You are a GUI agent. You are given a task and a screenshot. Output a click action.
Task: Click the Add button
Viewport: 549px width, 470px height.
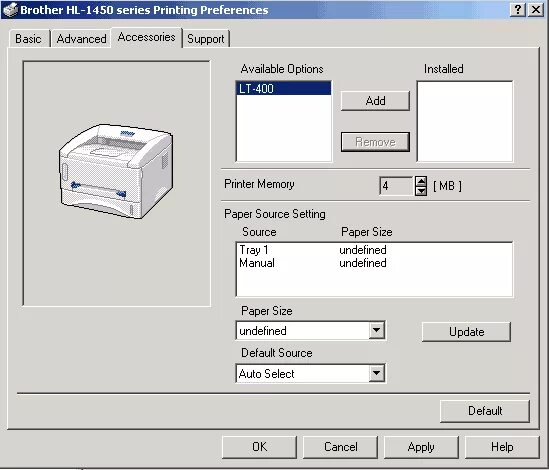[375, 101]
